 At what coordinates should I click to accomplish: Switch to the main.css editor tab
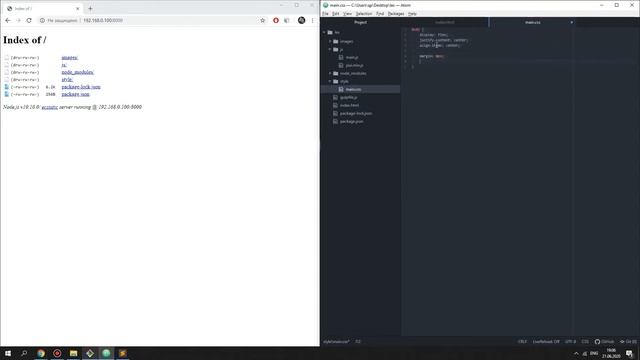point(533,22)
